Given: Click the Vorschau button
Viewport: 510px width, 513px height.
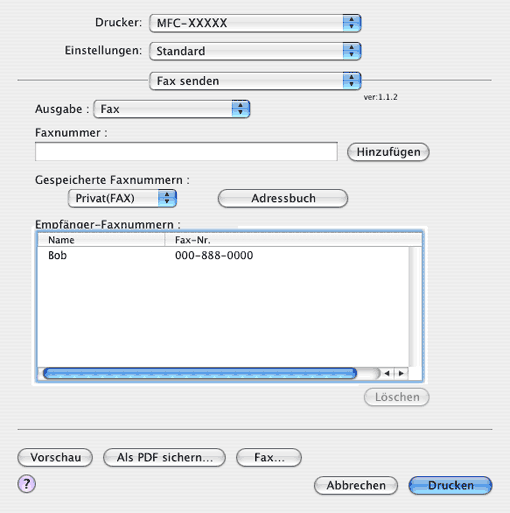Looking at the screenshot, I should click(x=55, y=457).
